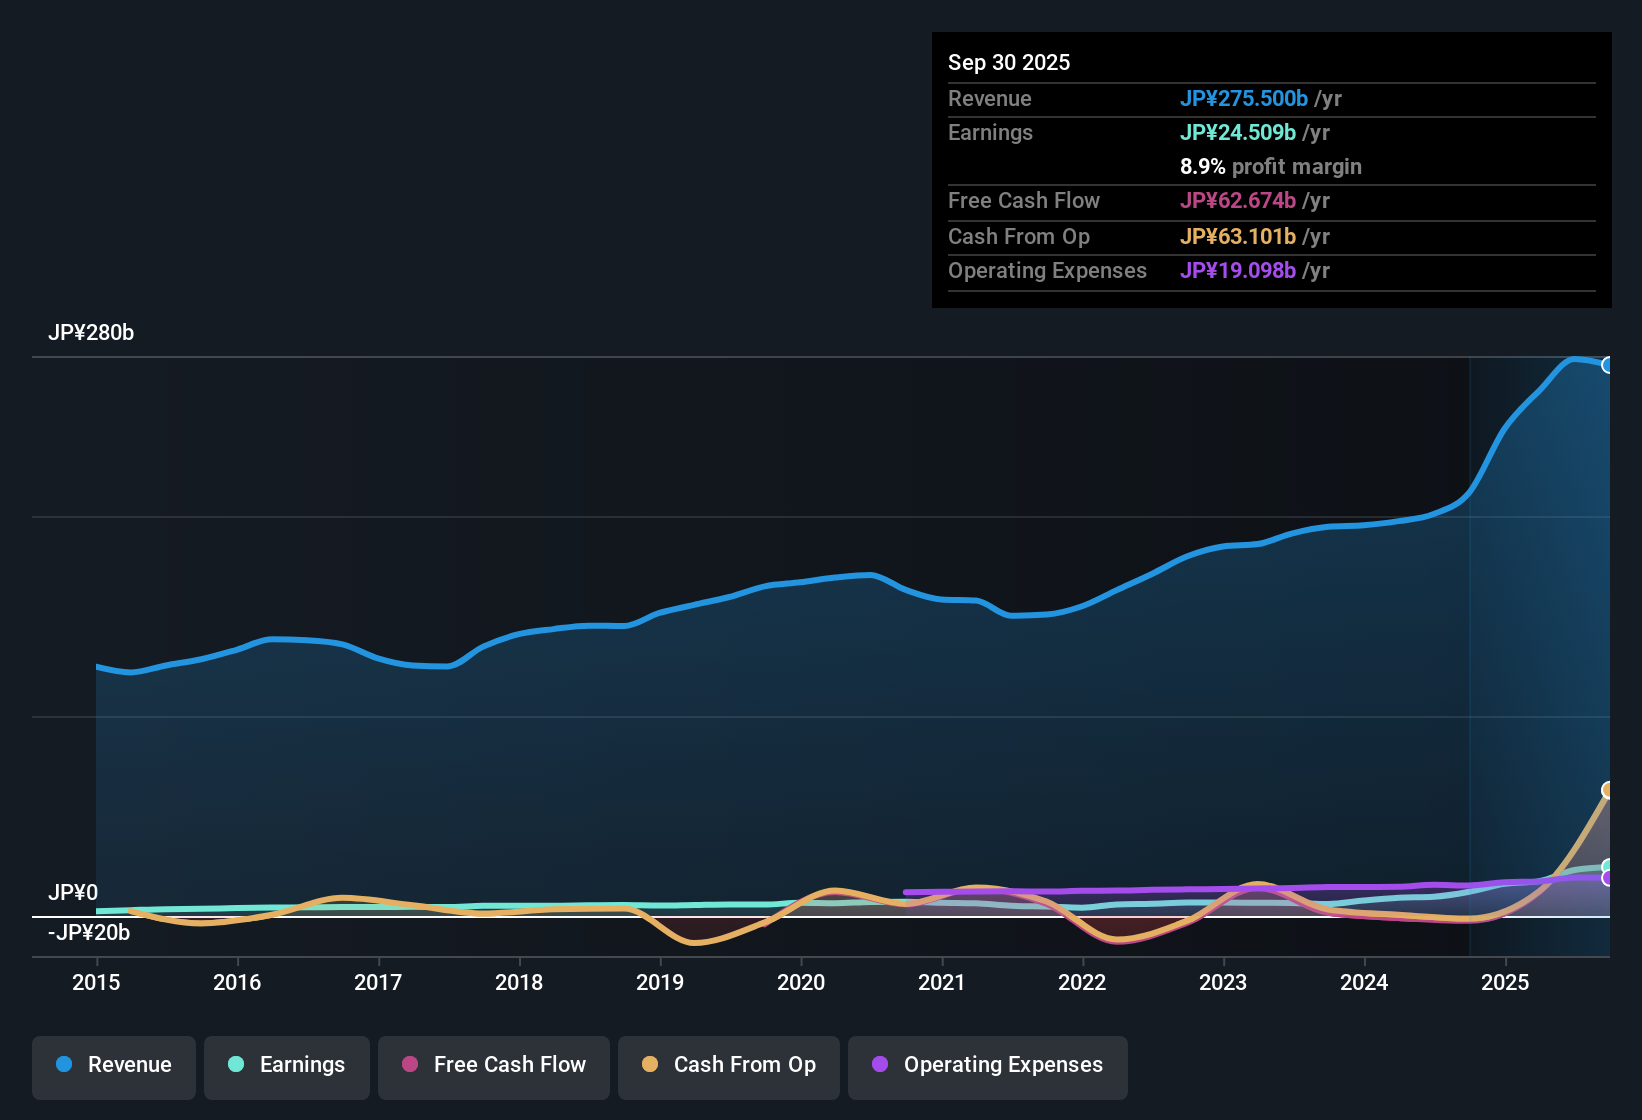Viewport: 1642px width, 1120px height.
Task: Click the JP¥62.674b Free Cash Flow value
Action: [x=1237, y=201]
